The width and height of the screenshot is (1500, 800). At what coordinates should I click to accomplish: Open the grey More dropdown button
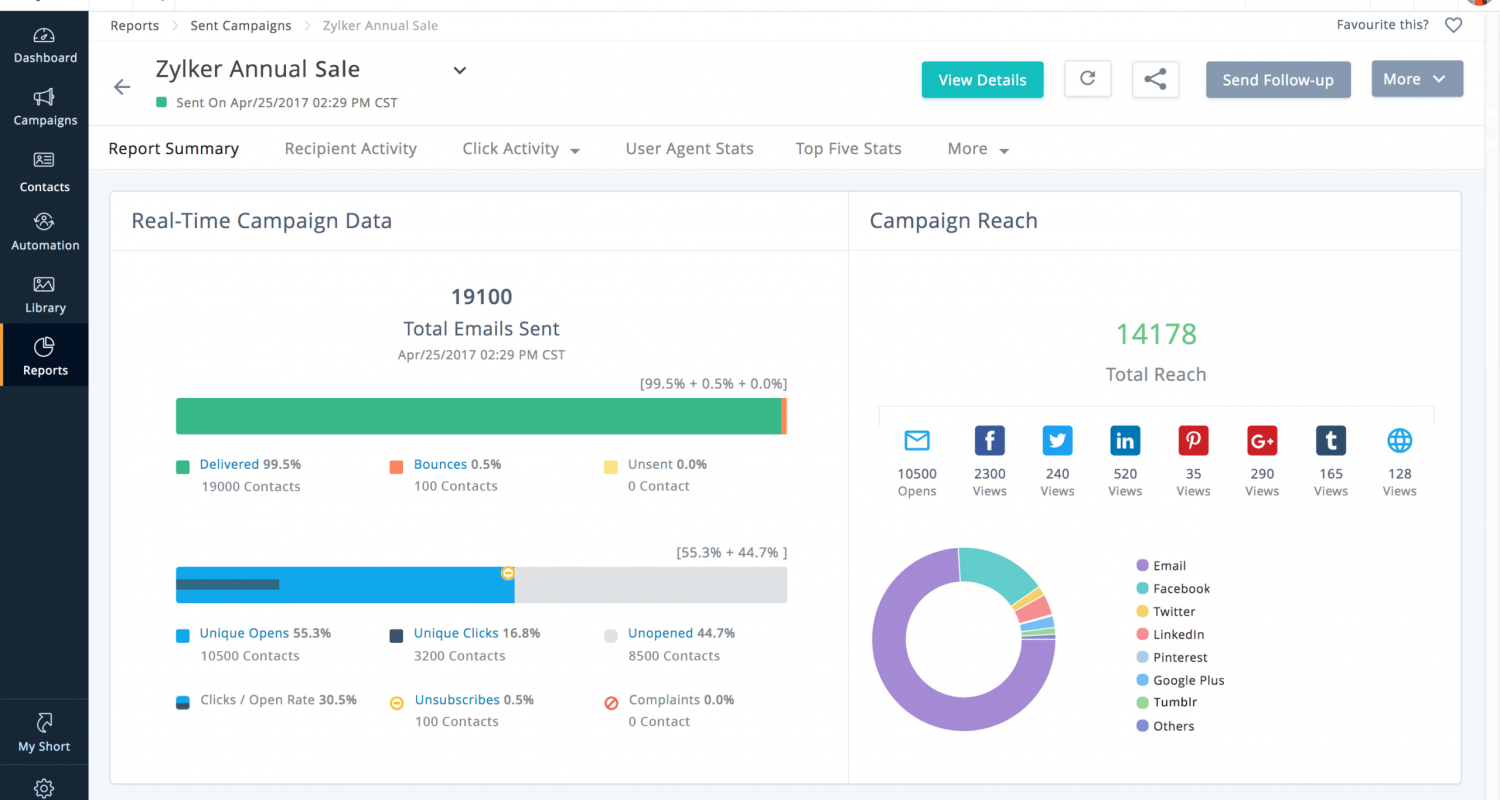point(1417,79)
